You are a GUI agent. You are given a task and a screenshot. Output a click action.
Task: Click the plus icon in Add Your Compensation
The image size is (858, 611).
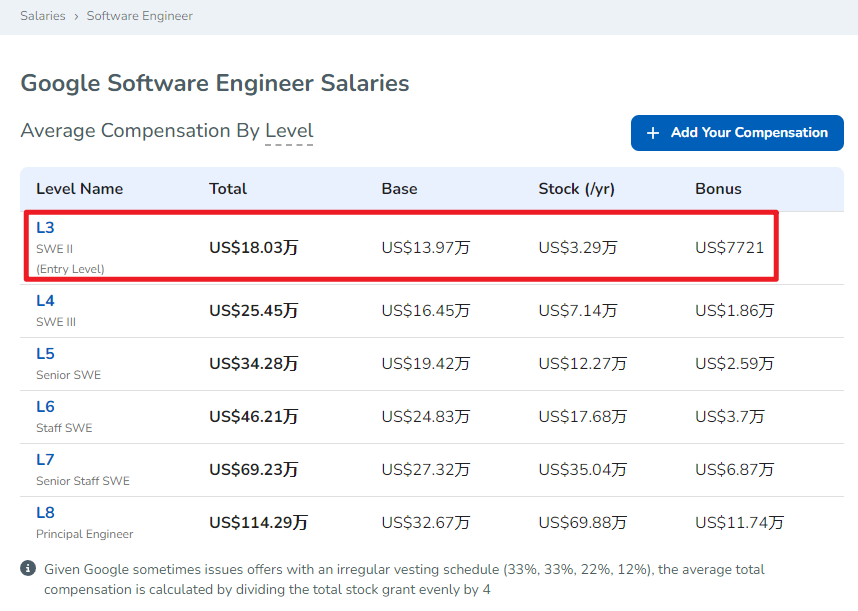tap(653, 133)
